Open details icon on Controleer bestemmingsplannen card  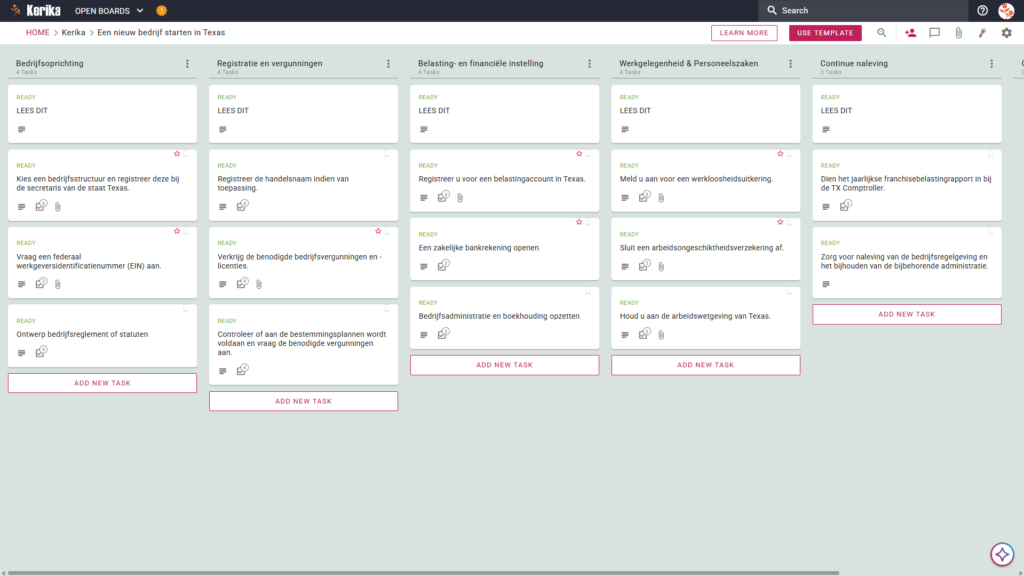pos(223,371)
